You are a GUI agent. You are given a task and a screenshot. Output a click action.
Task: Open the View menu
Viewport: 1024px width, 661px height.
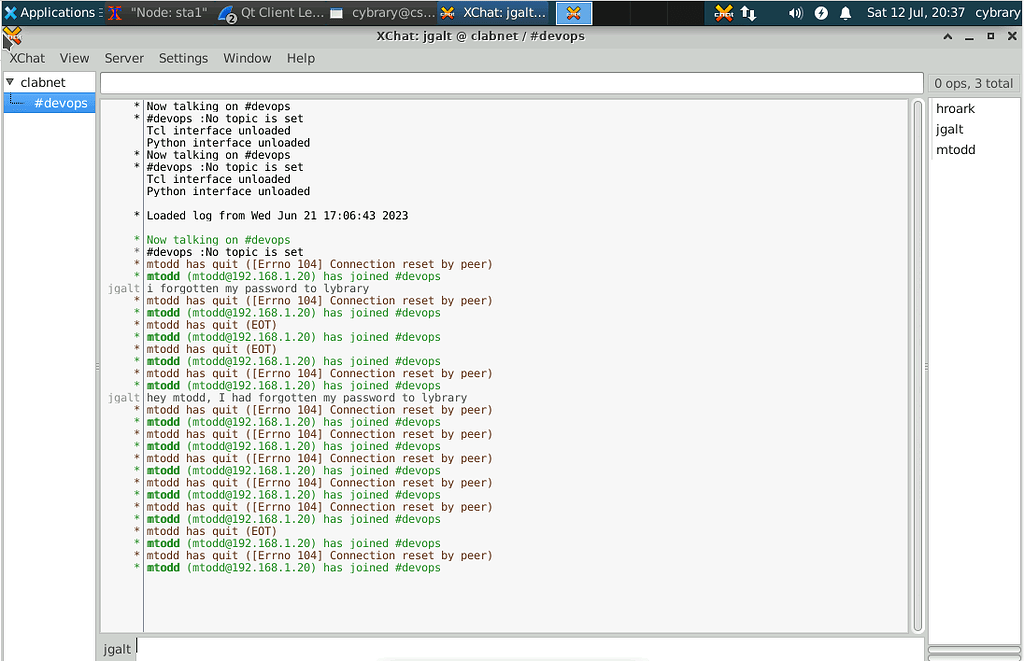(x=74, y=58)
